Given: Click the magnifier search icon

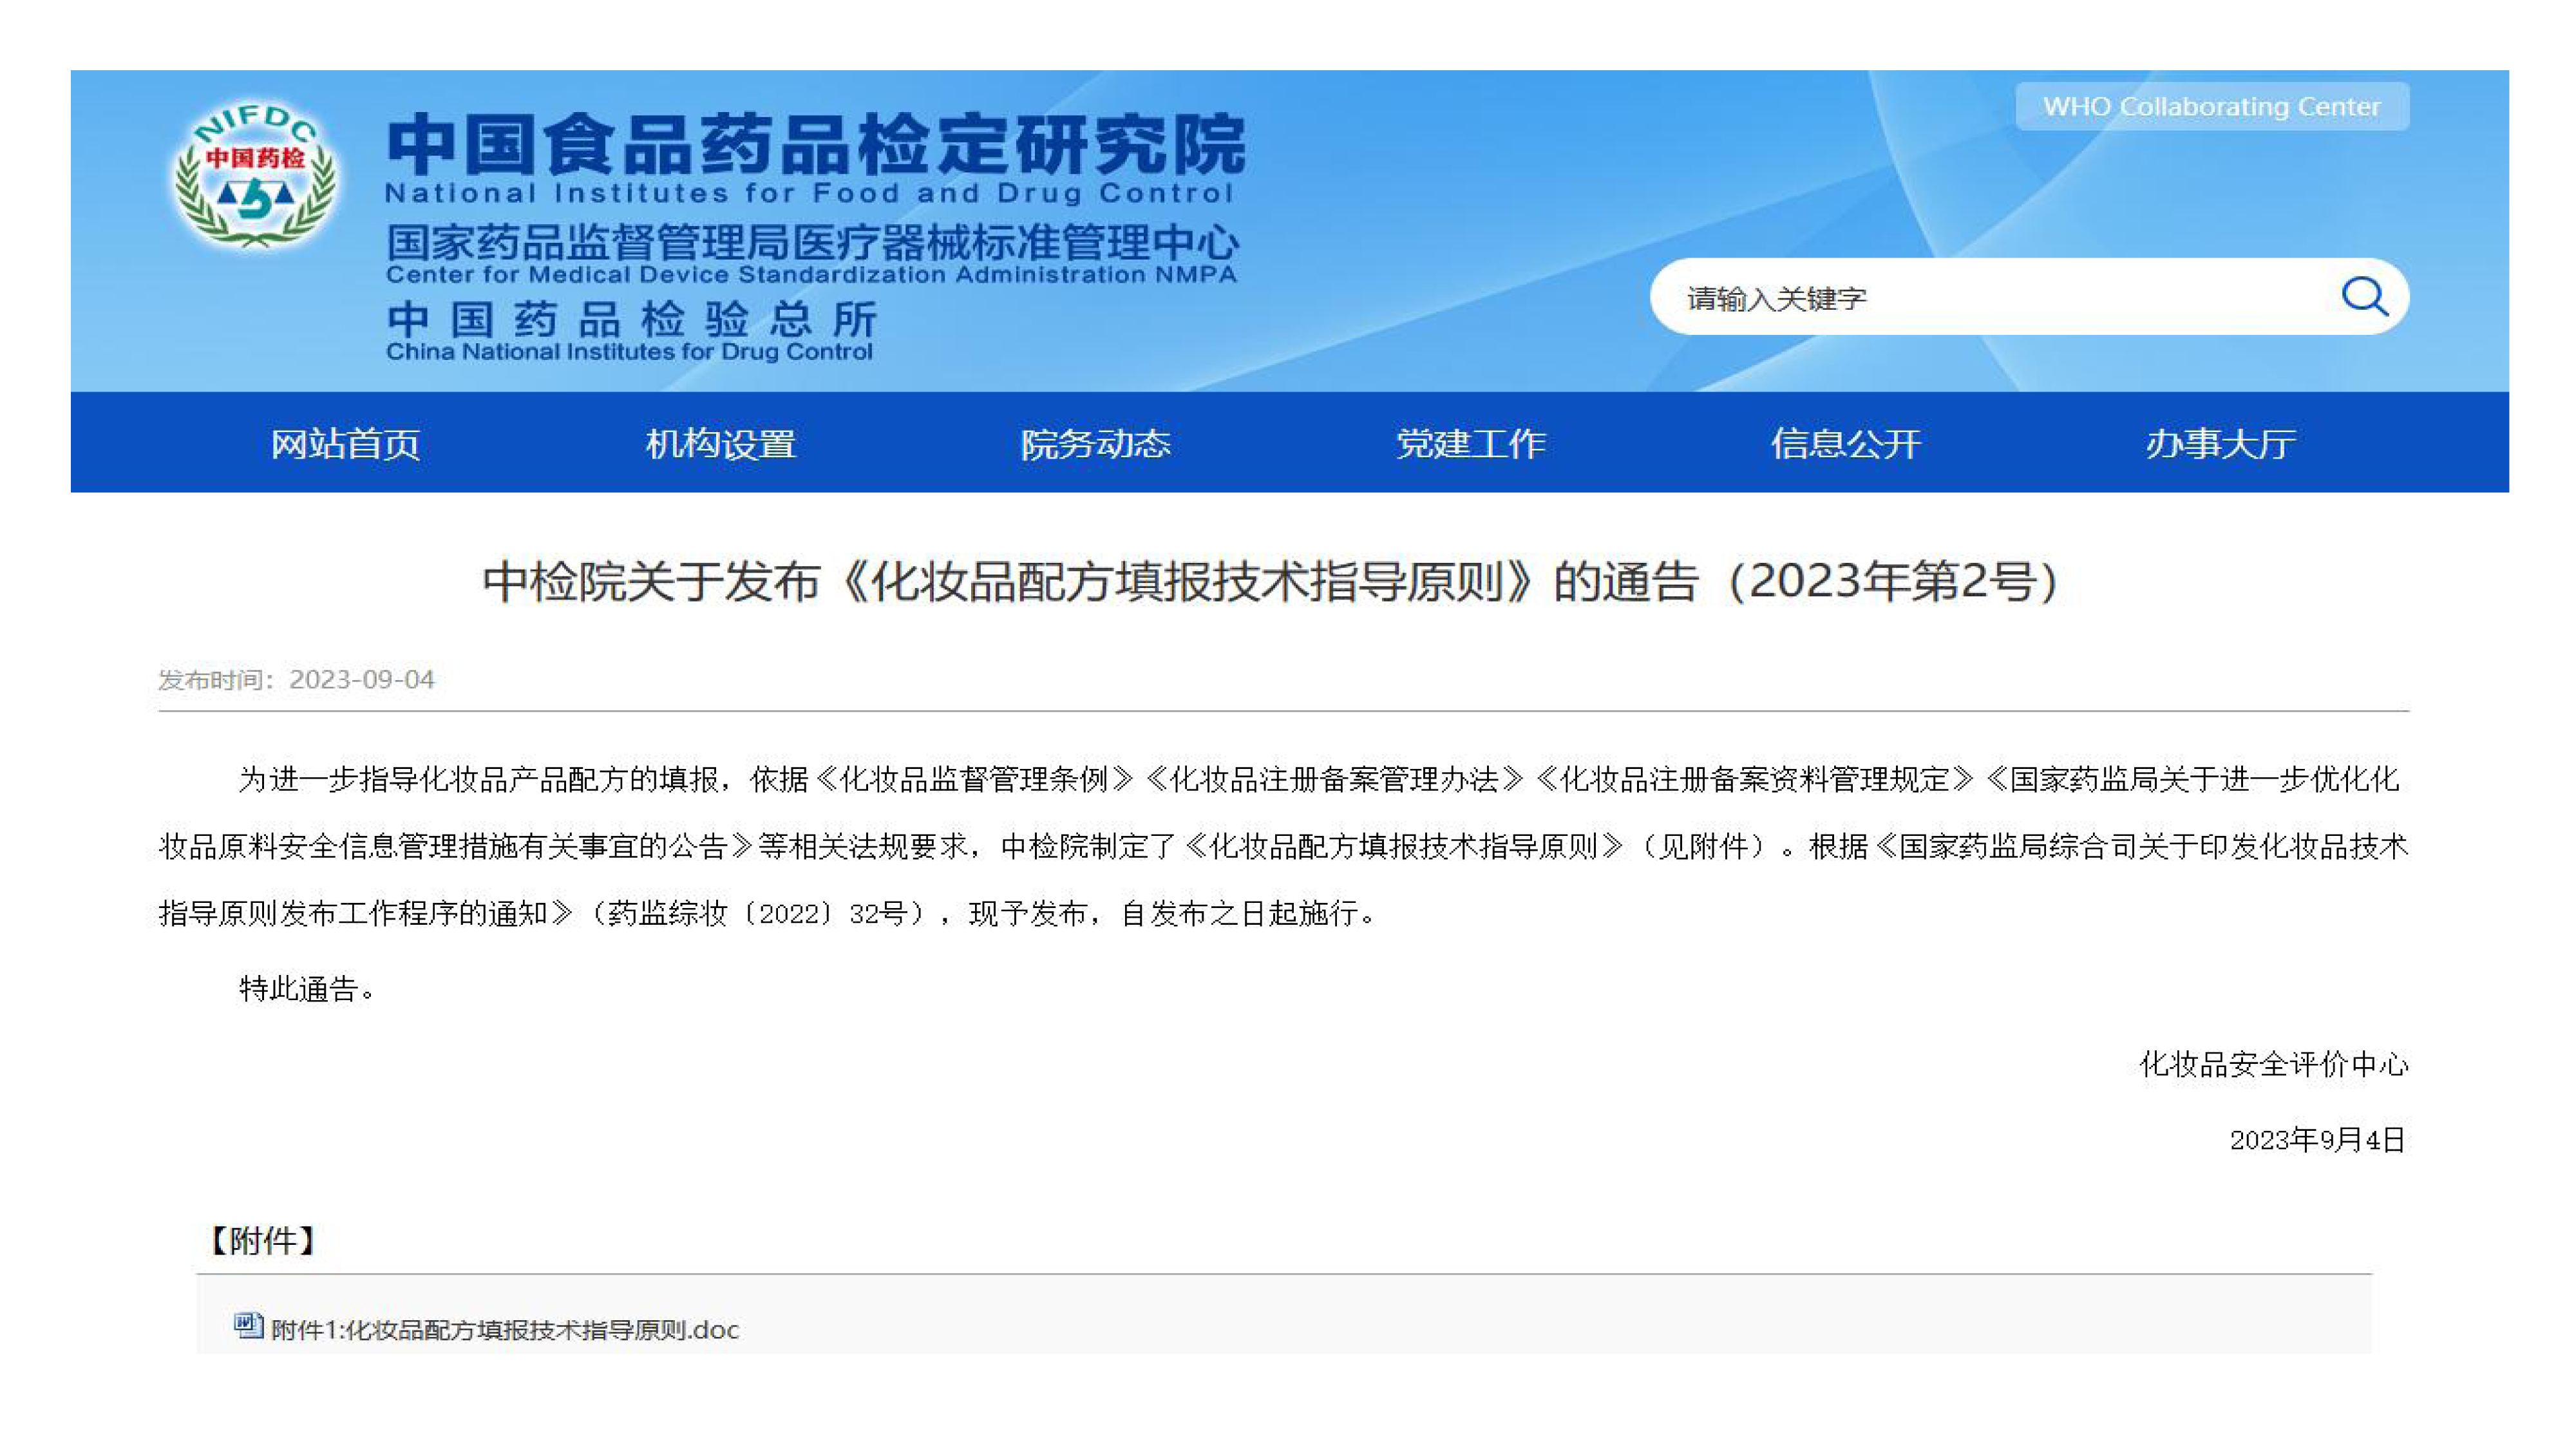Looking at the screenshot, I should [2364, 296].
